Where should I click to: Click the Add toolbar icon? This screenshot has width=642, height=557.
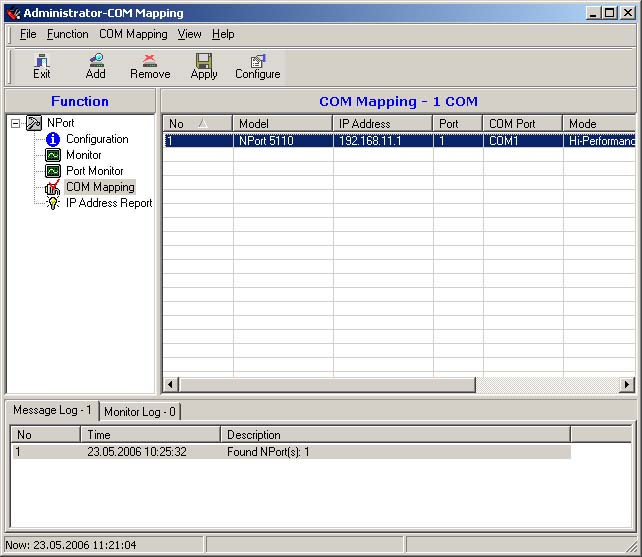pyautogui.click(x=95, y=66)
